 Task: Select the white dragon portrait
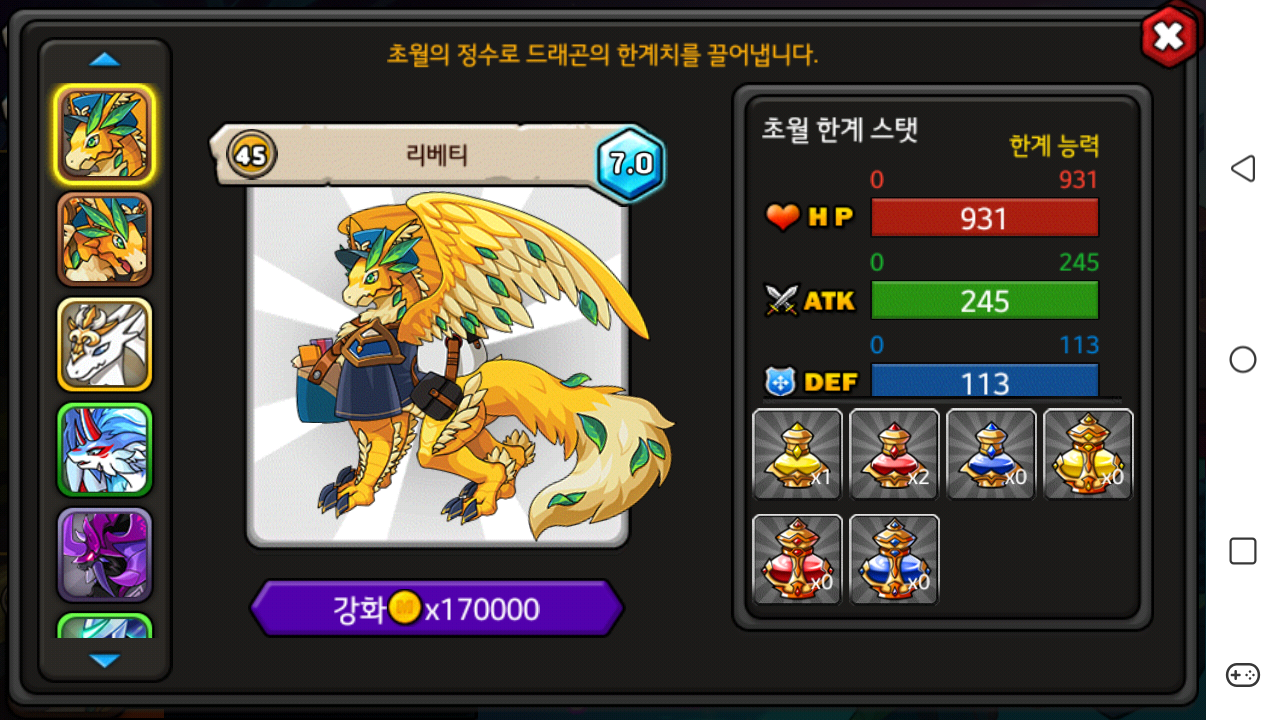click(x=105, y=344)
